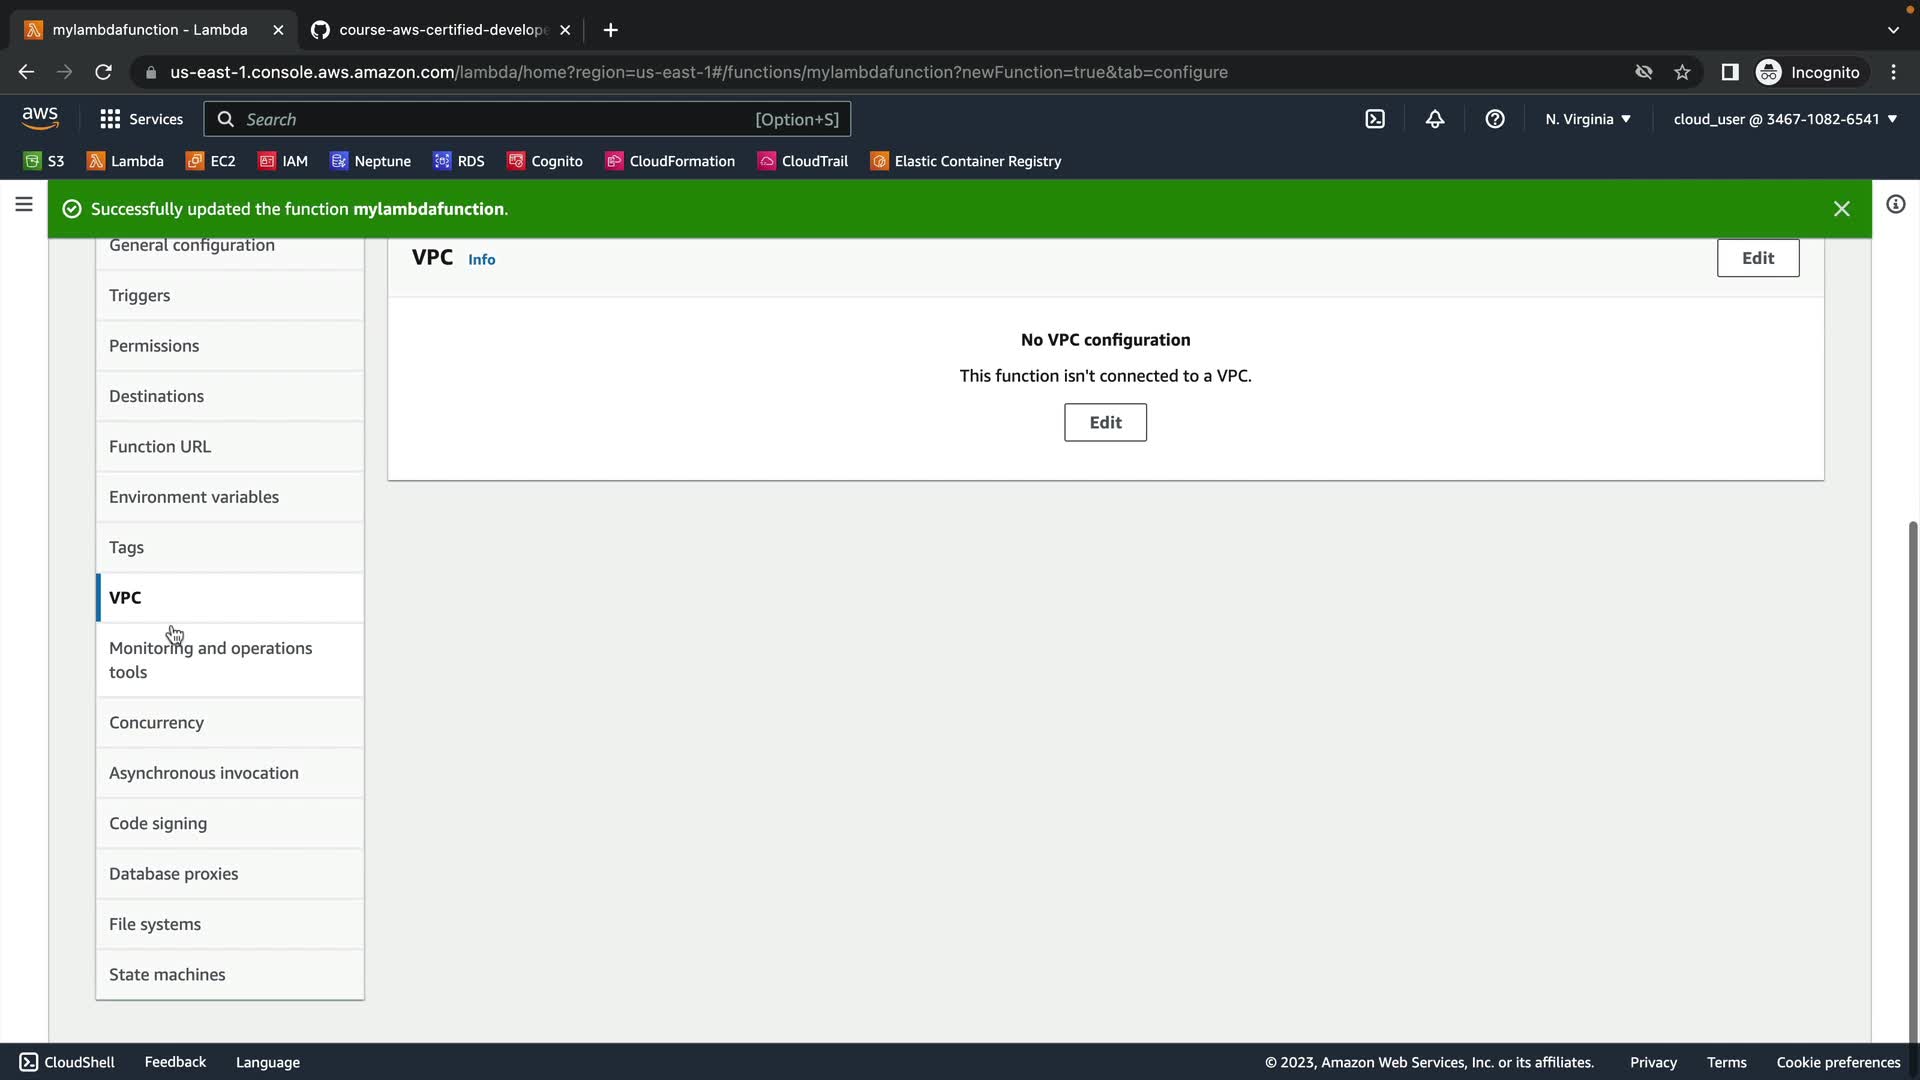The width and height of the screenshot is (1920, 1080).
Task: Open the Services grid menu
Action: (141, 119)
